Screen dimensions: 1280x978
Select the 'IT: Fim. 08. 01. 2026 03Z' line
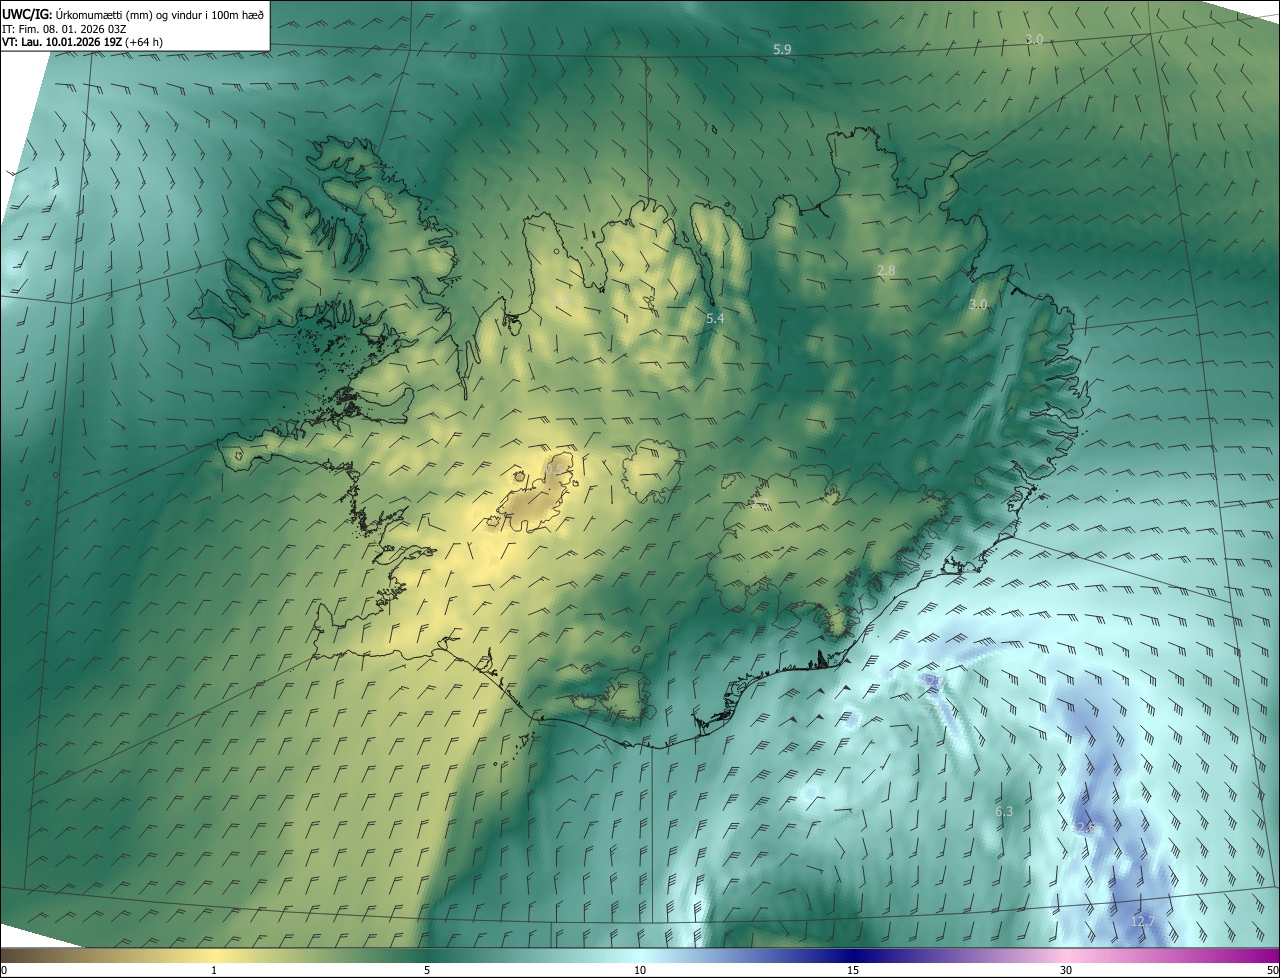click(x=64, y=28)
